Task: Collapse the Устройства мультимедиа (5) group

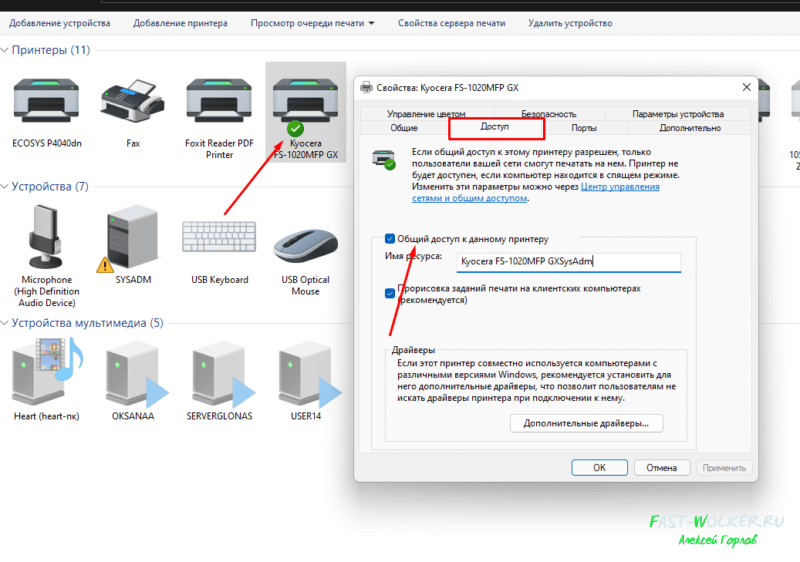Action: [x=5, y=323]
